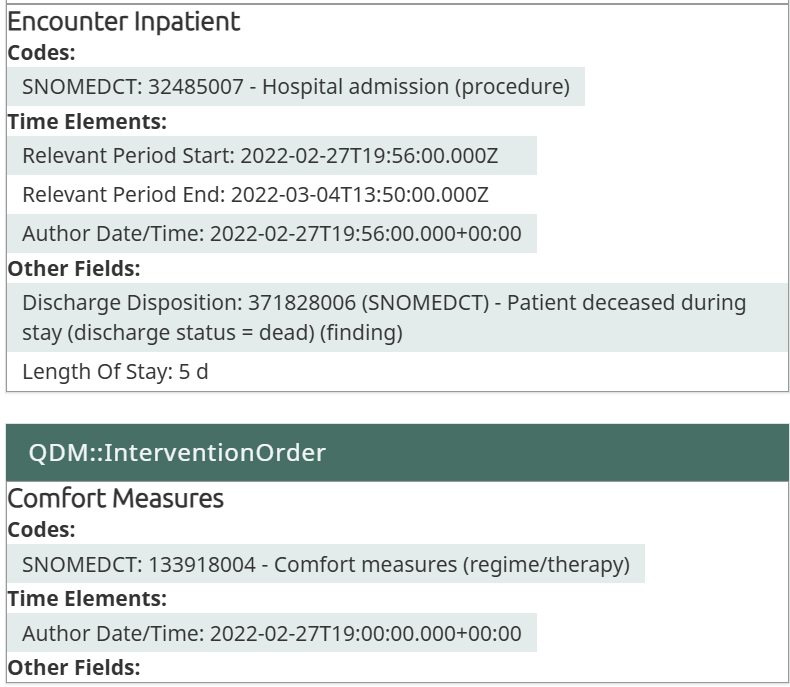Screen dimensions: 790x687
Task: Click Codes label under Comfort Measures
Action: point(42,530)
